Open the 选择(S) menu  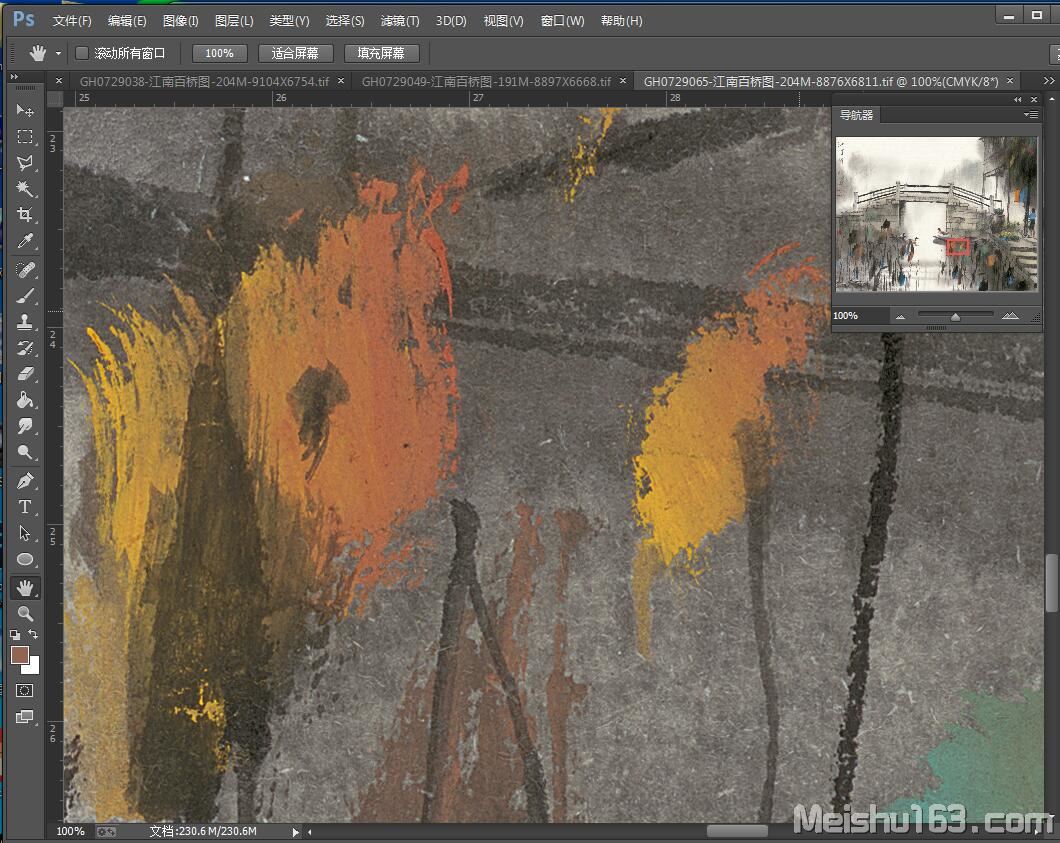[x=345, y=21]
